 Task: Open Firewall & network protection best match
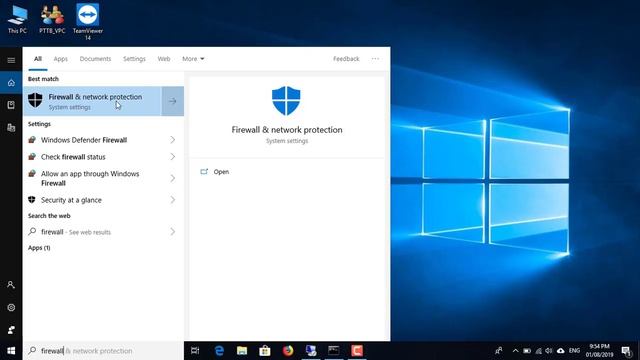pyautogui.click(x=93, y=101)
